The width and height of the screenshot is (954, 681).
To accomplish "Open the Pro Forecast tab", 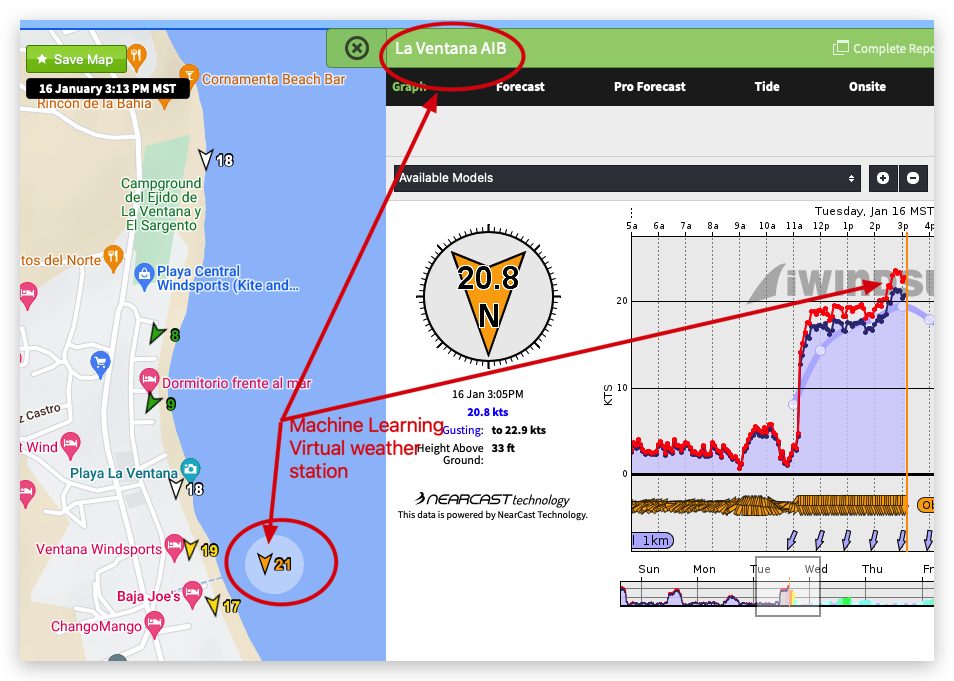I will 649,86.
